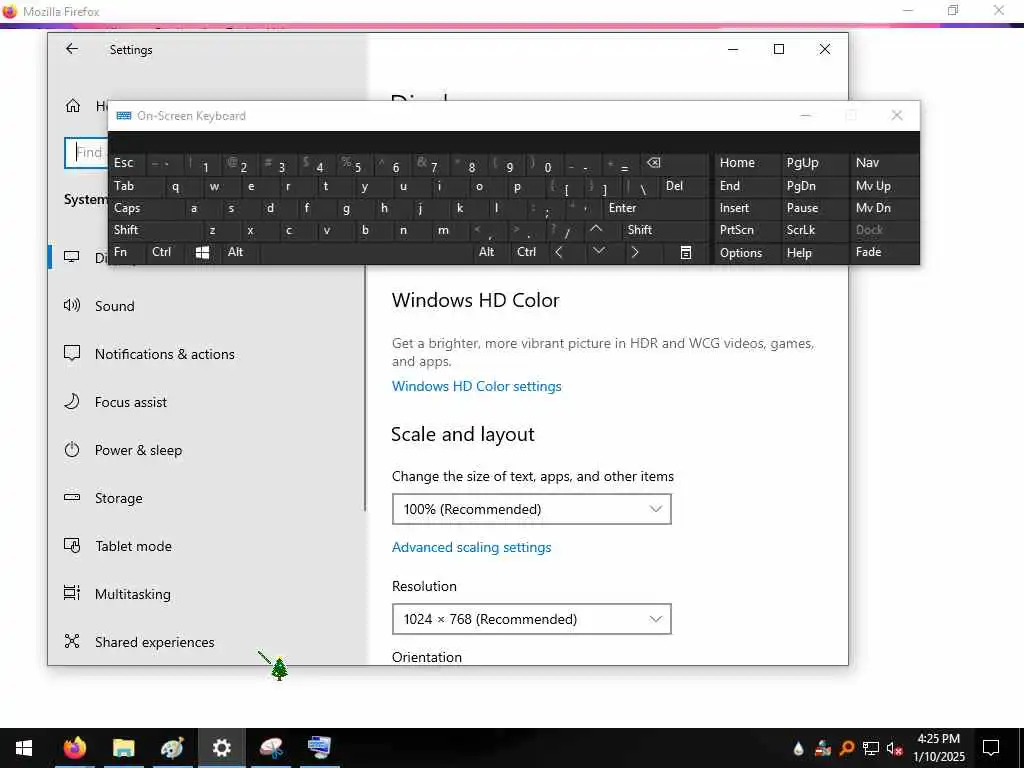
Task: Click Fade key on On-Screen Keyboard
Action: [884, 252]
